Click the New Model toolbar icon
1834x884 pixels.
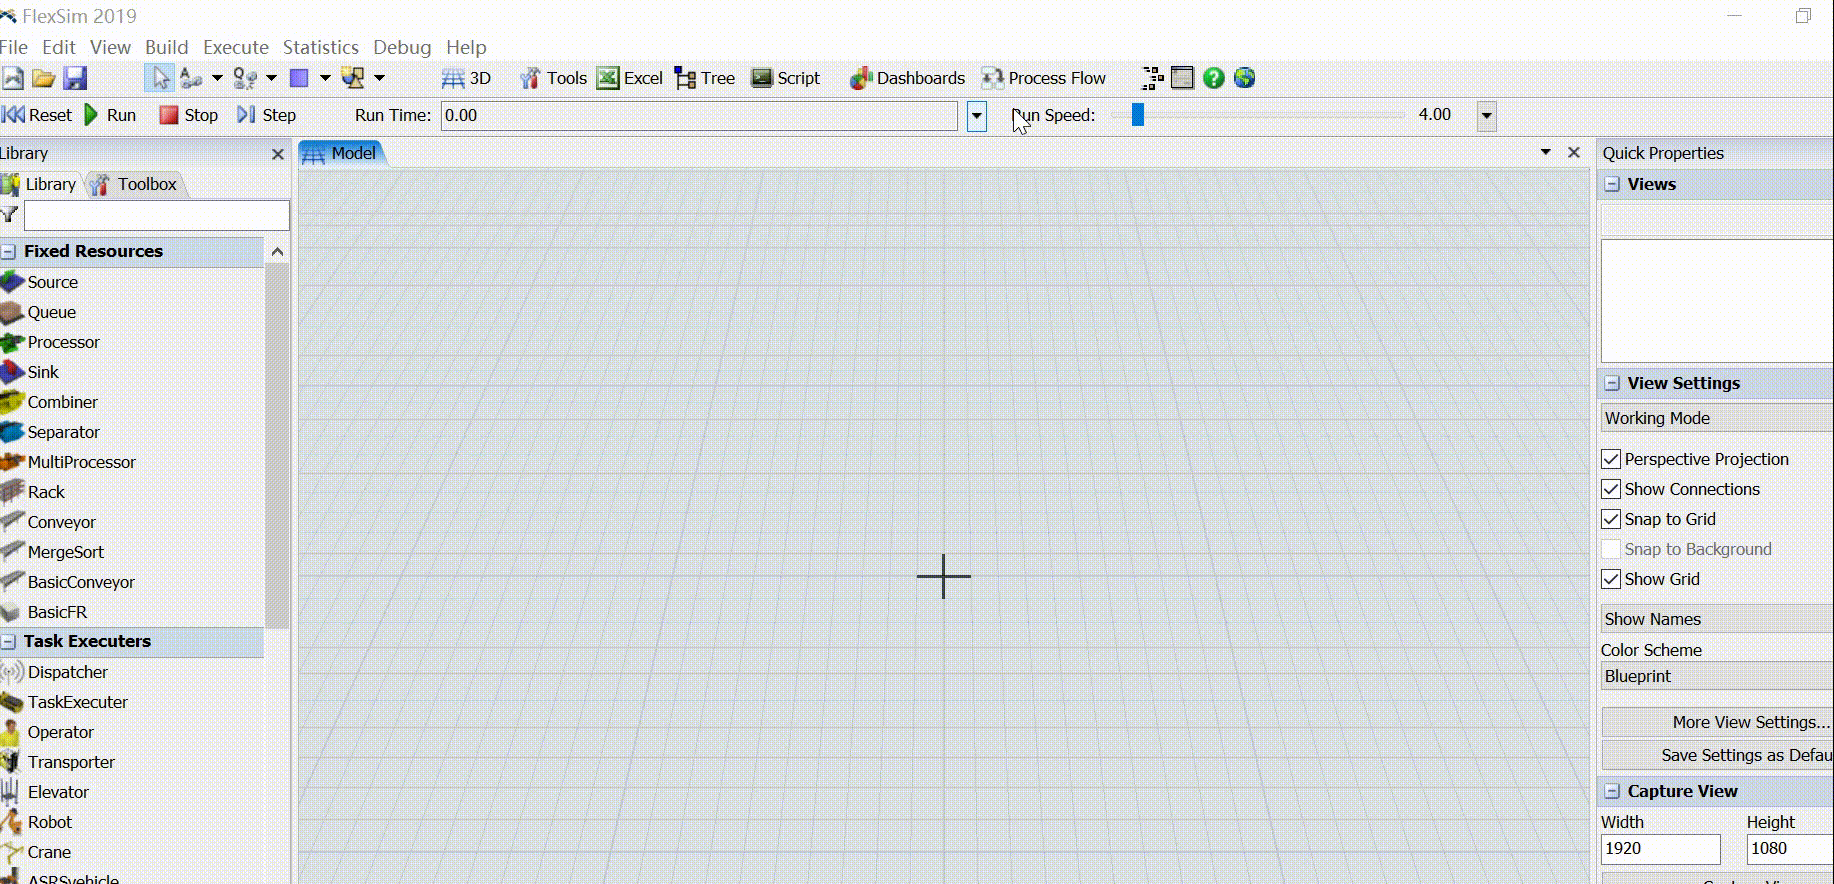[12, 78]
